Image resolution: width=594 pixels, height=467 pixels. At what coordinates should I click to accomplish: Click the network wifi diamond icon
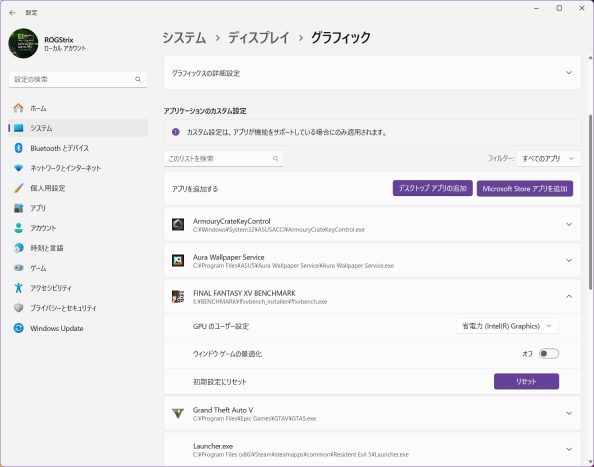(x=19, y=168)
